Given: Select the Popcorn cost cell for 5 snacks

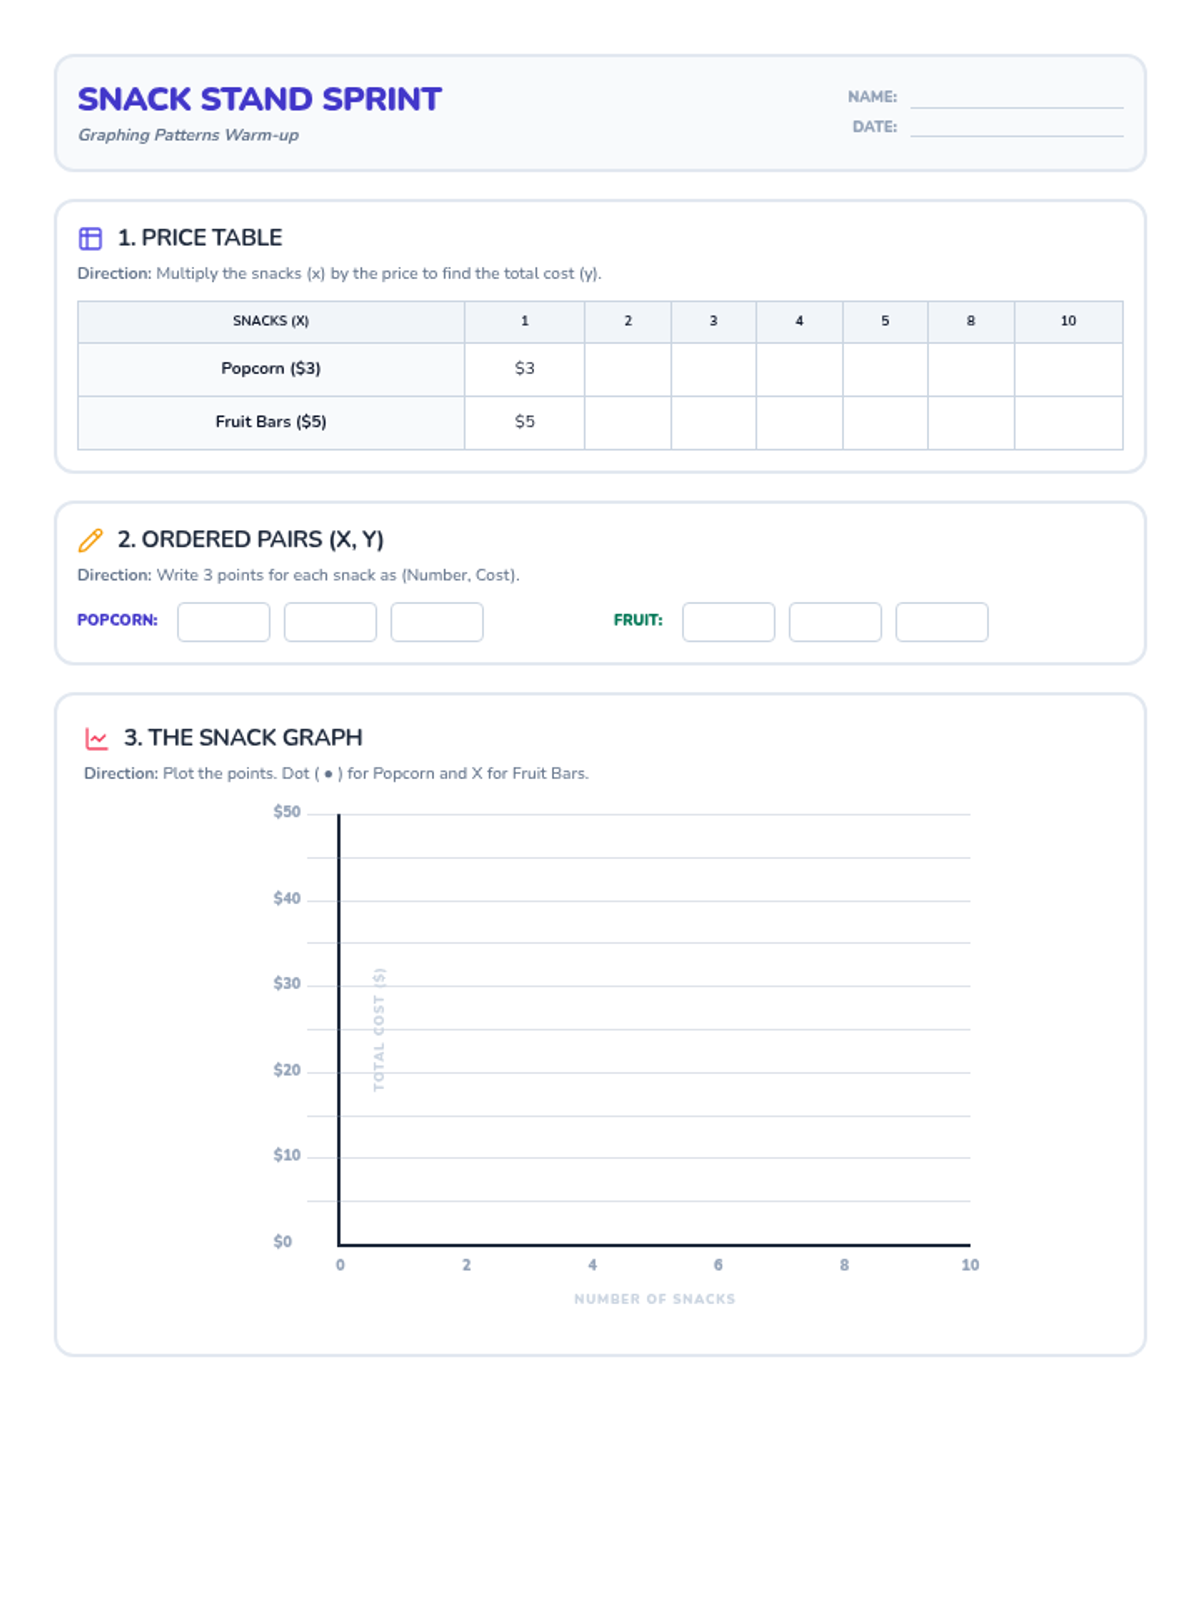Looking at the screenshot, I should pyautogui.click(x=885, y=369).
